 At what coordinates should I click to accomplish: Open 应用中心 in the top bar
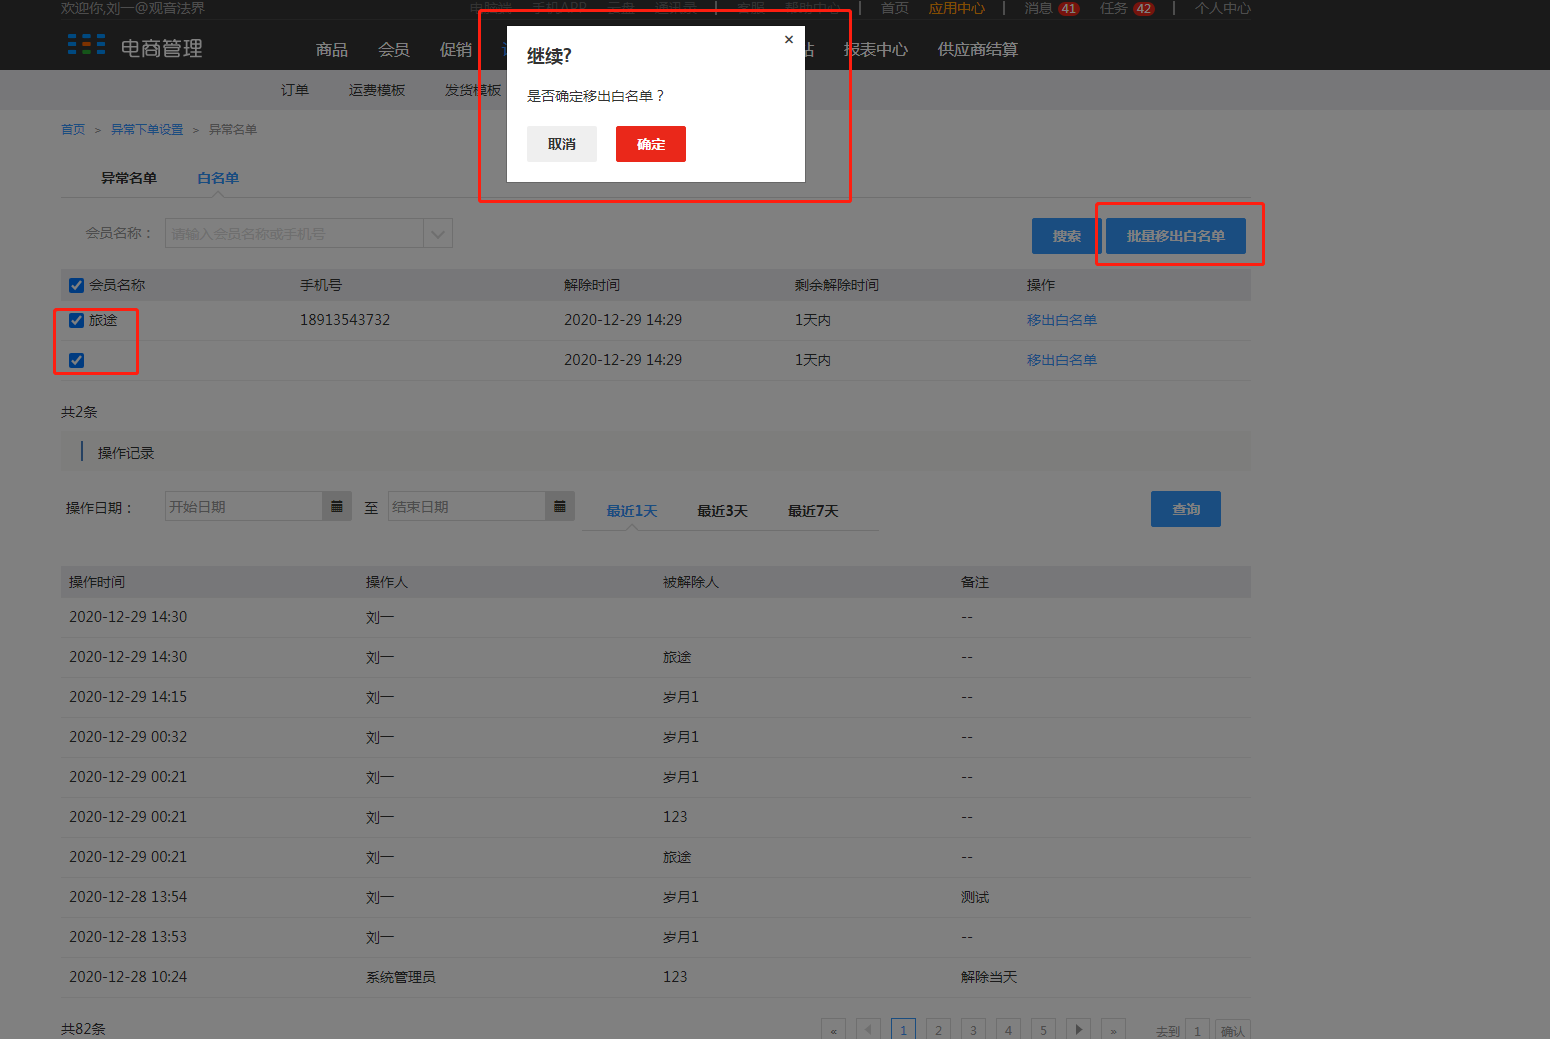(x=957, y=8)
